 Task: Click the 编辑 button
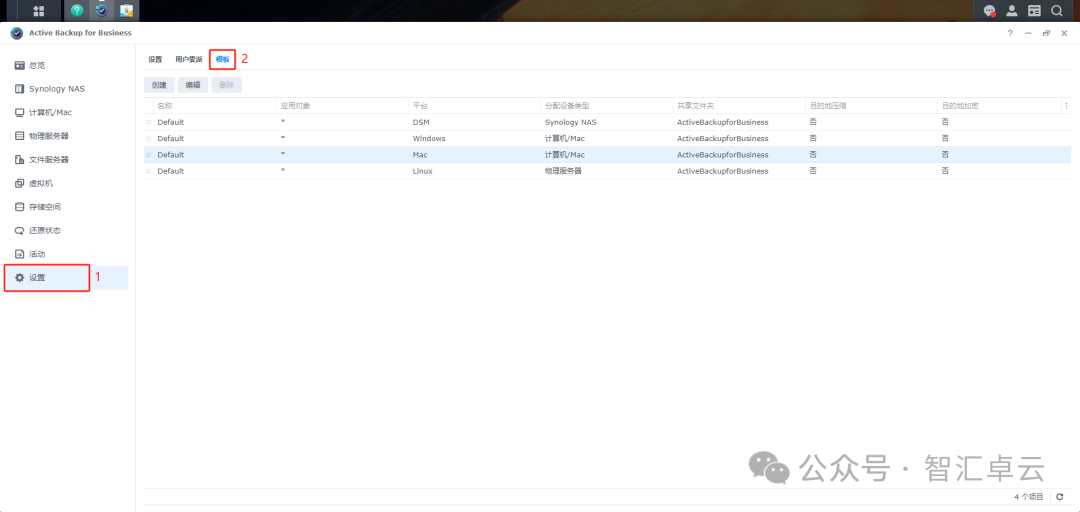click(x=193, y=85)
